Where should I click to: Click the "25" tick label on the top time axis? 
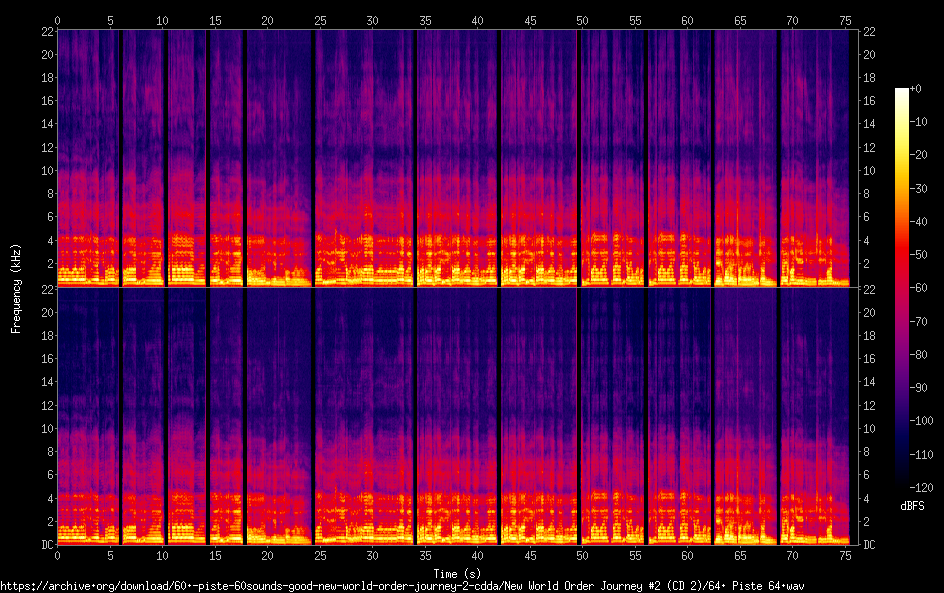click(x=320, y=20)
